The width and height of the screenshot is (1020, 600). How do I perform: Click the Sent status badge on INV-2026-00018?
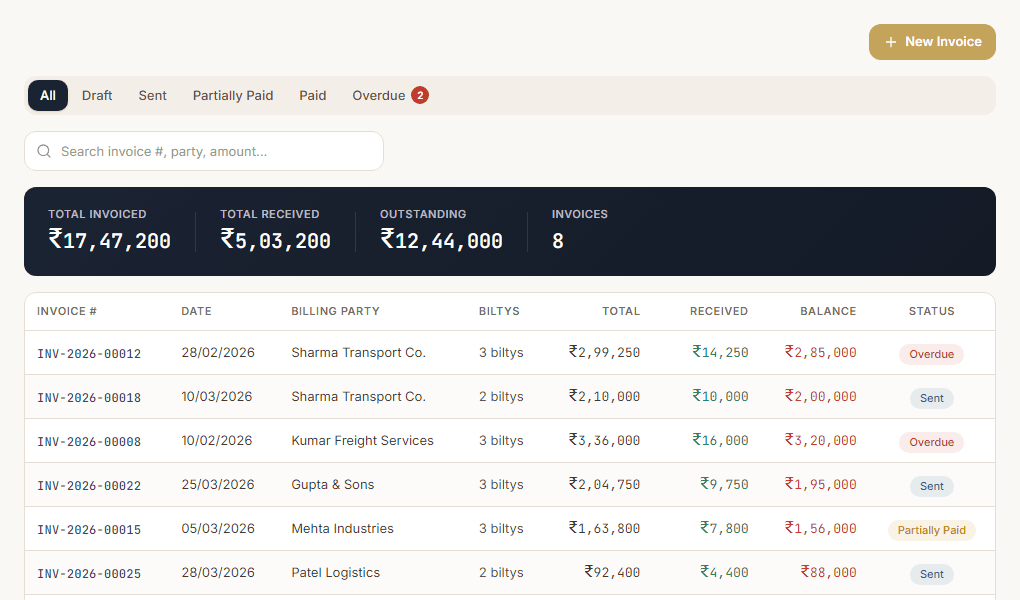(x=932, y=398)
